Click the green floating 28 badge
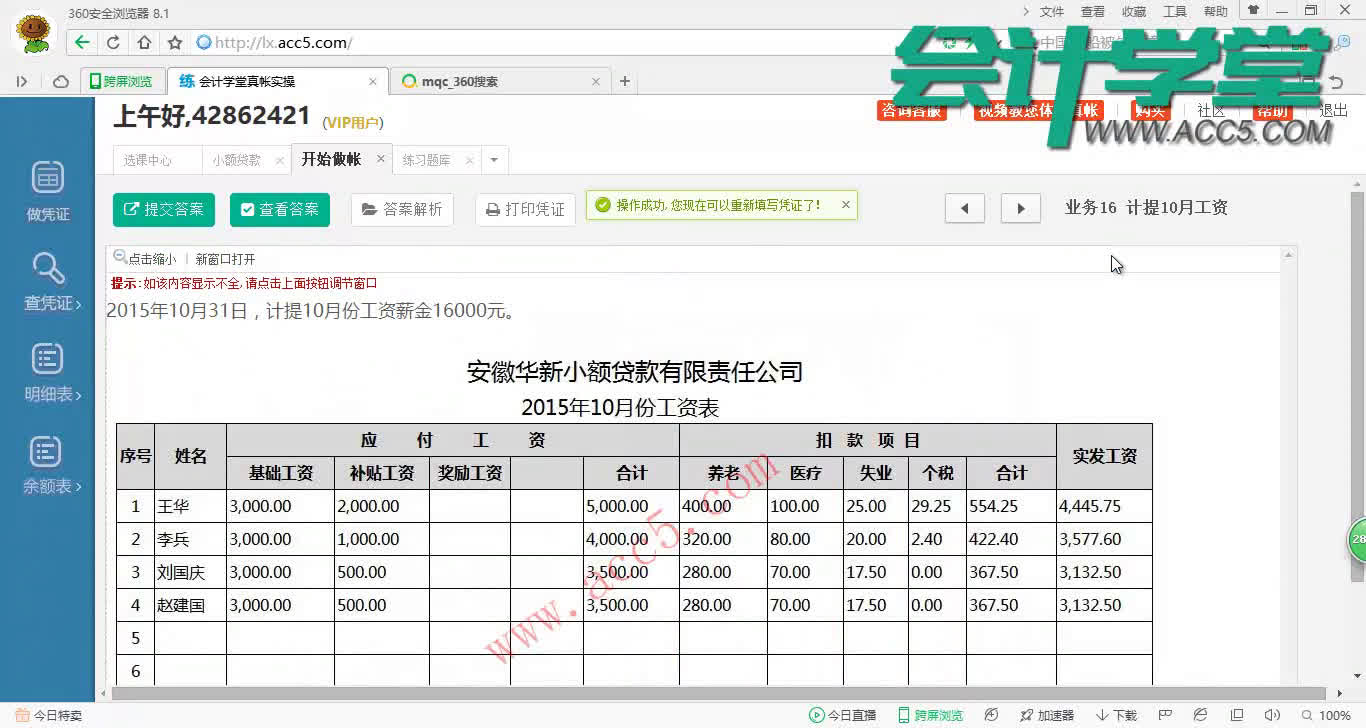Screen dimensions: 1366x728 1358,539
